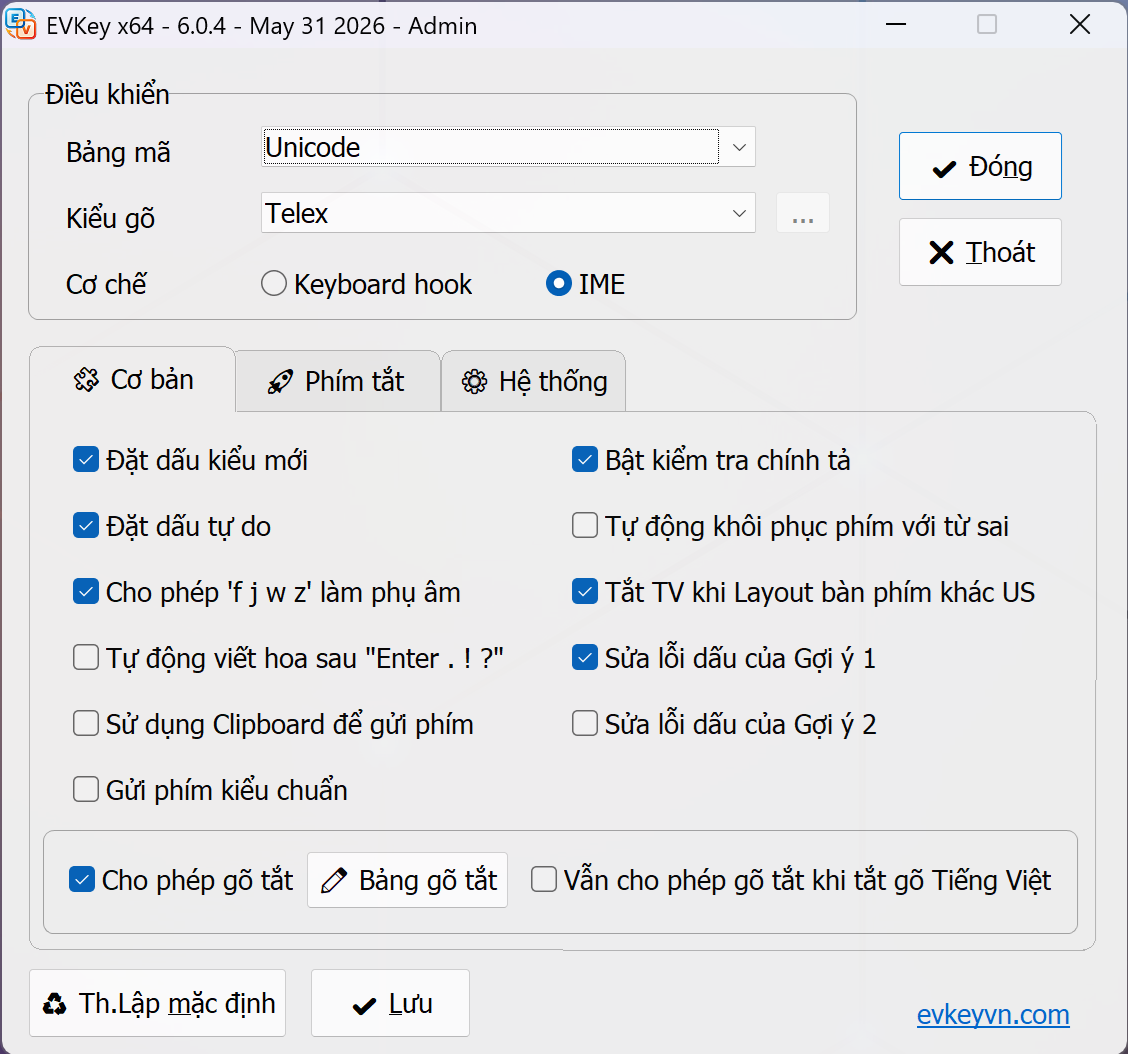This screenshot has height=1057, width=1129.
Task: Click the EVKey app icon in title bar
Action: [20, 24]
